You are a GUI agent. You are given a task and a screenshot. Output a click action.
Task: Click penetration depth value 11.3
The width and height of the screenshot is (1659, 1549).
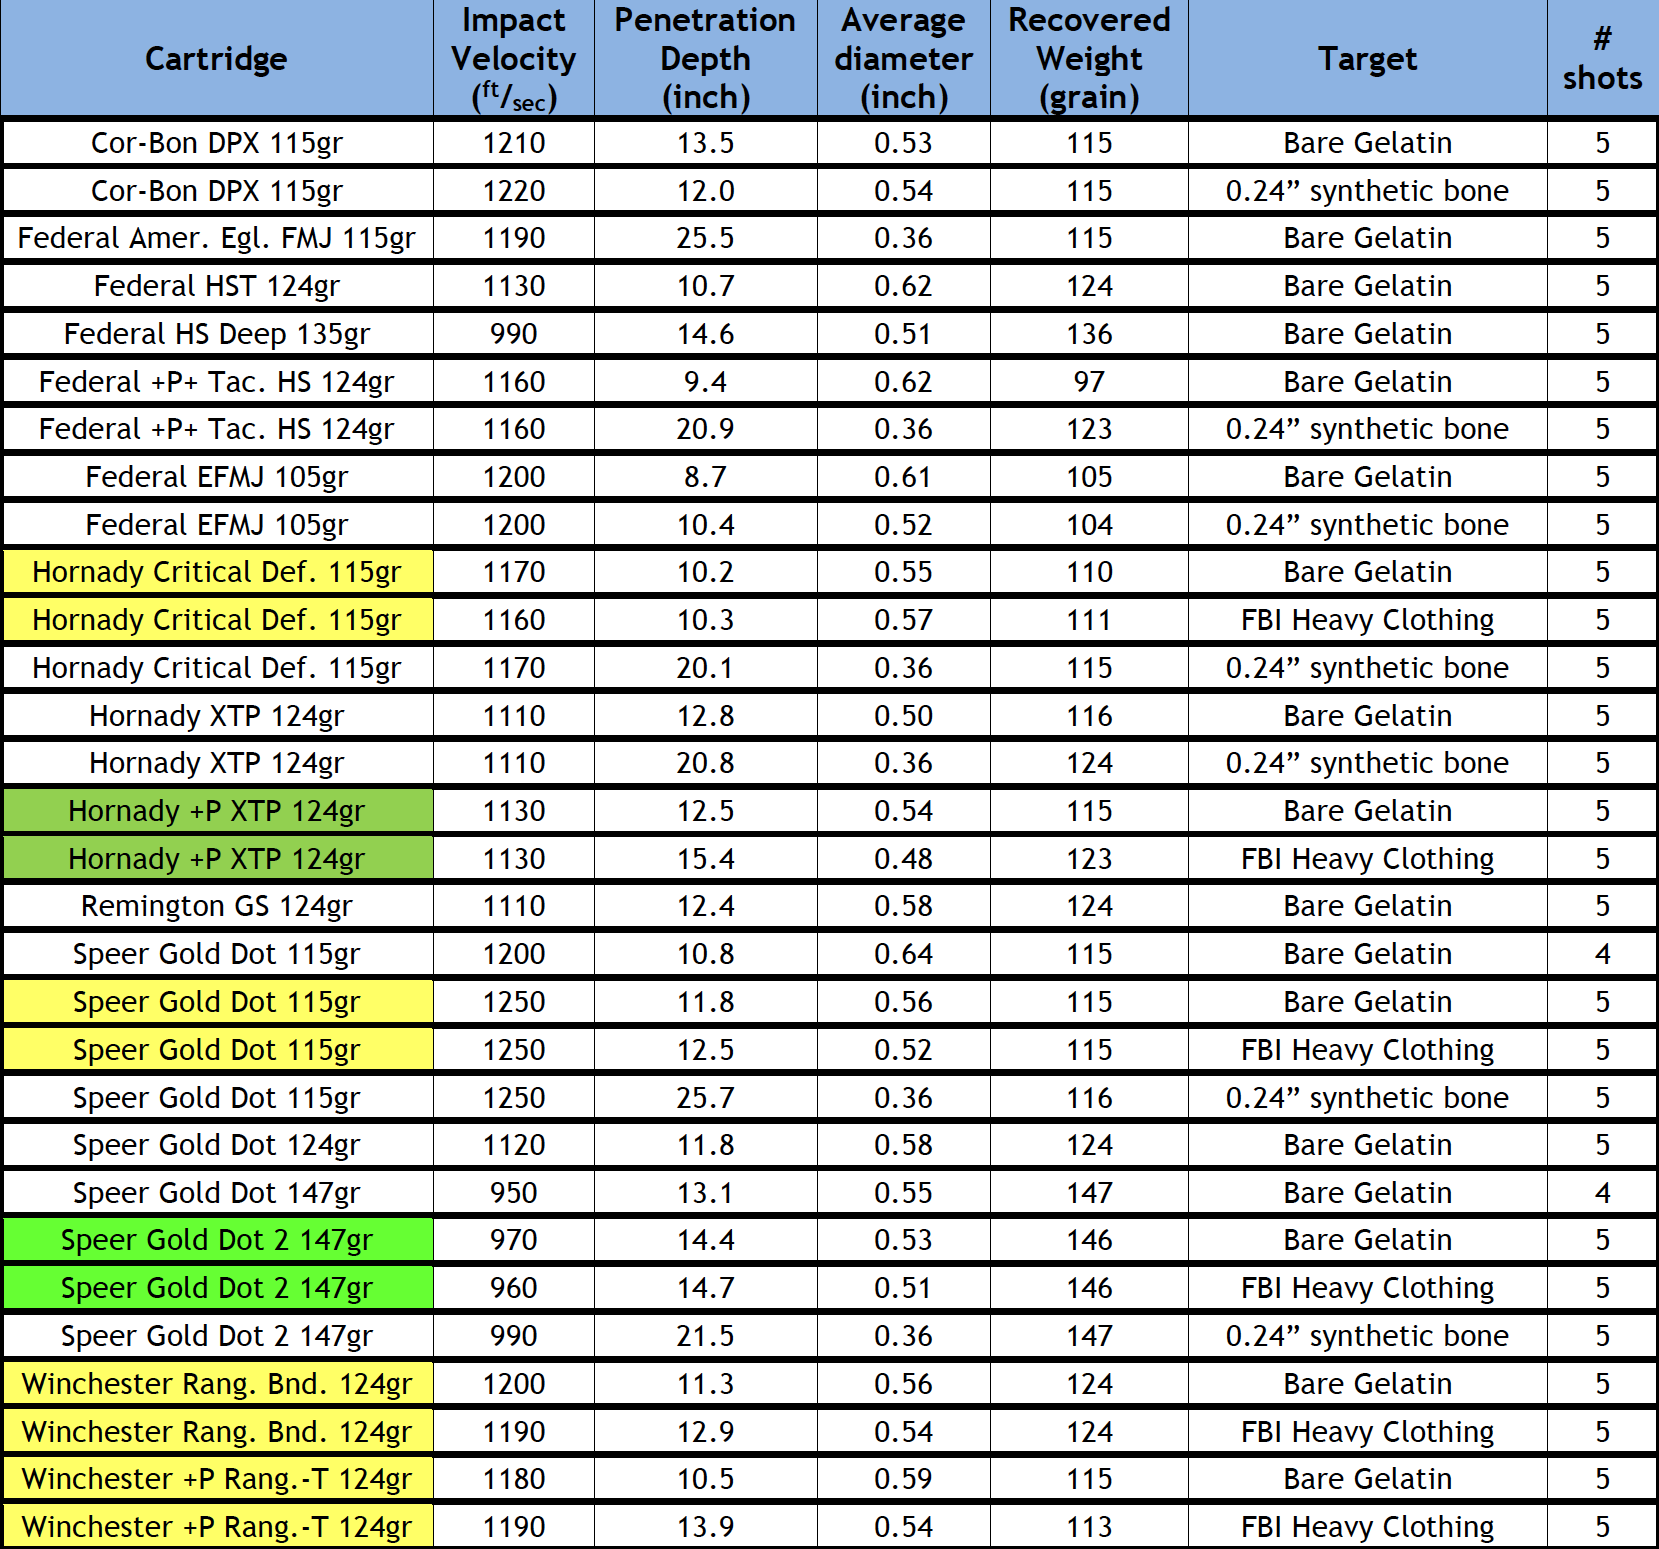(705, 1384)
